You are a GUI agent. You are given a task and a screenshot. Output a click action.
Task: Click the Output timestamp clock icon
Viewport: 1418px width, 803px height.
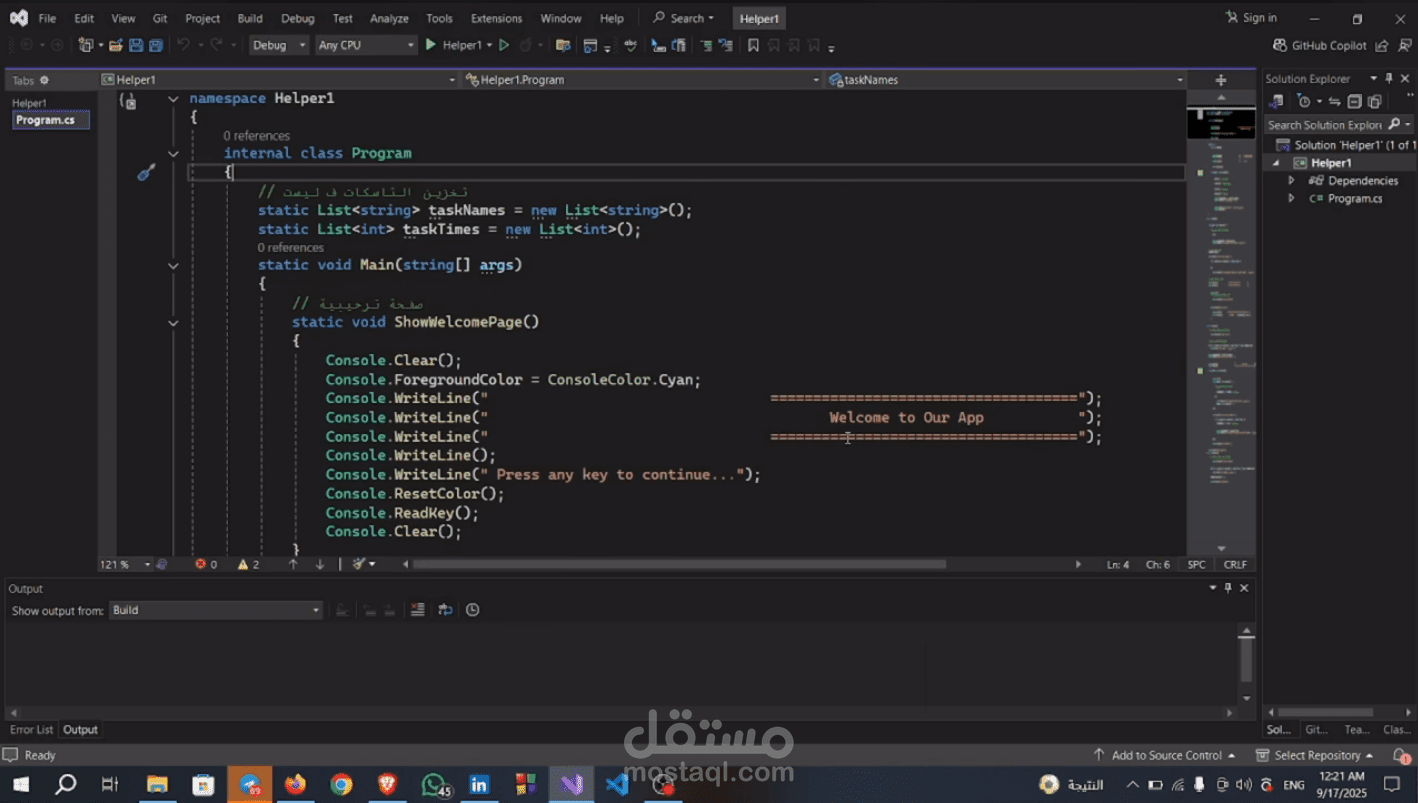click(x=473, y=610)
